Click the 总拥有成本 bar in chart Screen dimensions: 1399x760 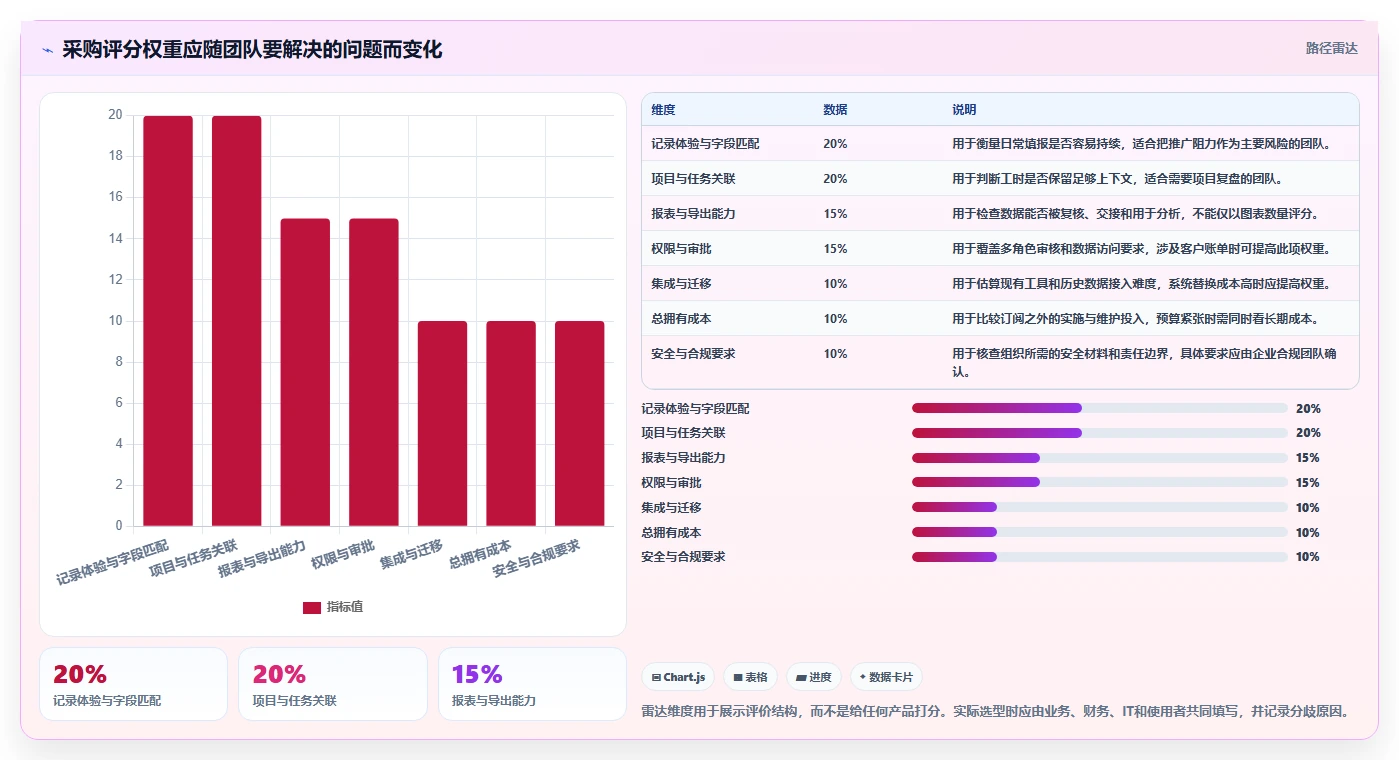(511, 423)
